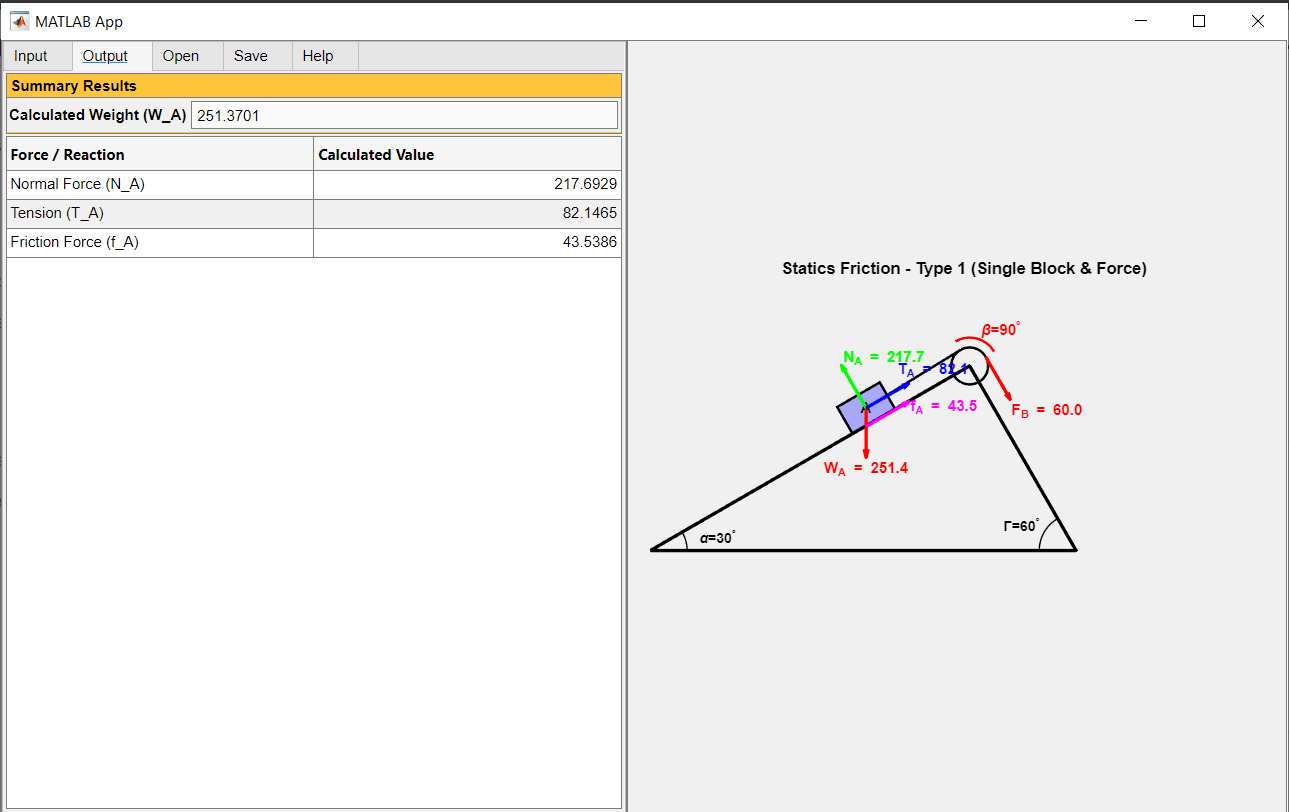Select the Normal Force (N_A) row
1289x812 pixels.
314,185
